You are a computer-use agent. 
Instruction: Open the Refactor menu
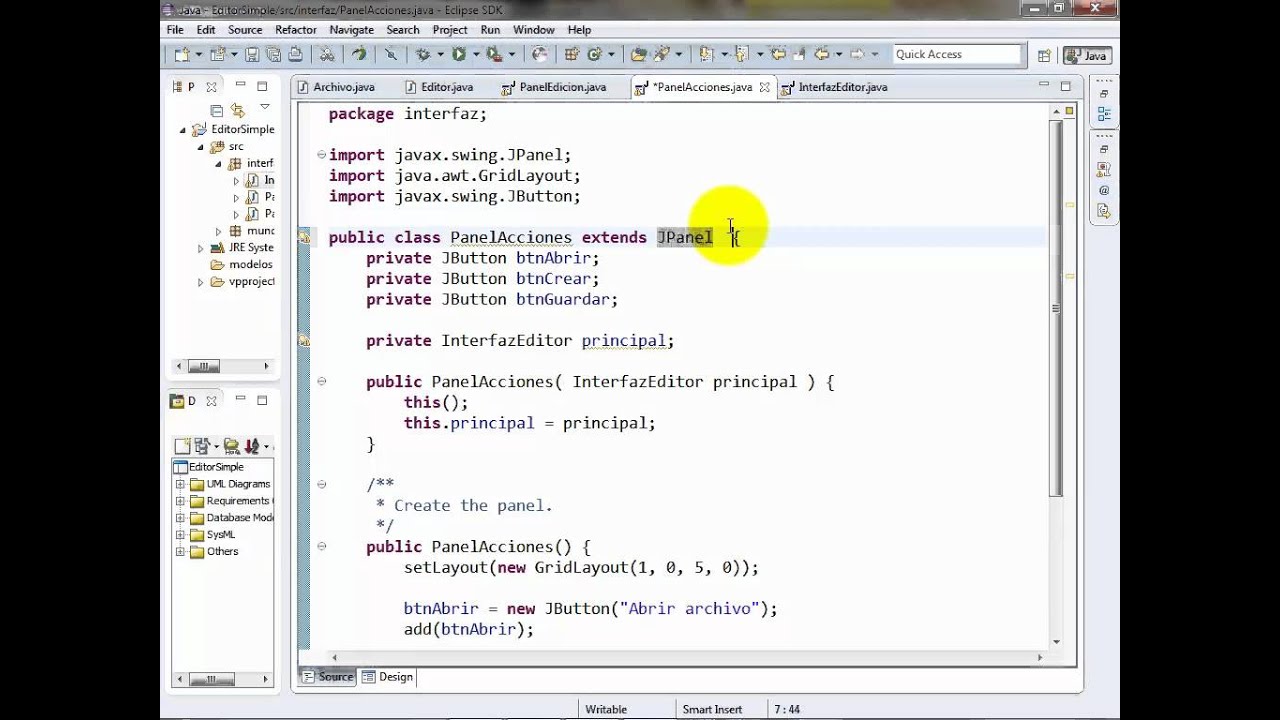click(296, 30)
